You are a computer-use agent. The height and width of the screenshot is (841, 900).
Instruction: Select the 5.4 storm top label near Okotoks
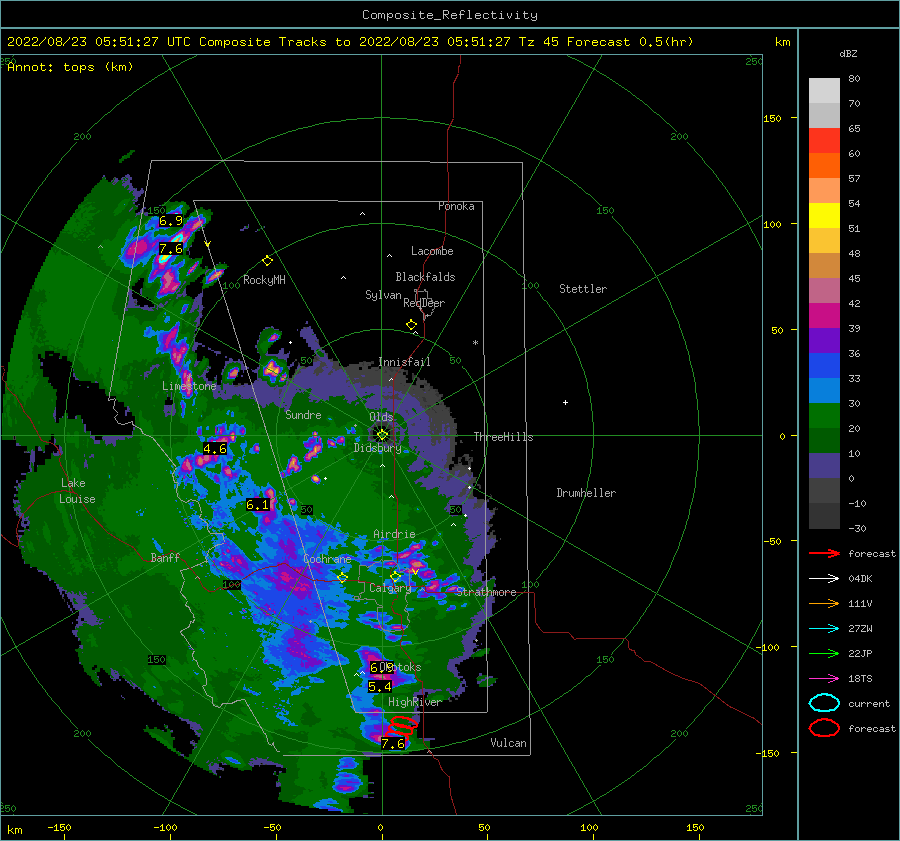(x=379, y=687)
